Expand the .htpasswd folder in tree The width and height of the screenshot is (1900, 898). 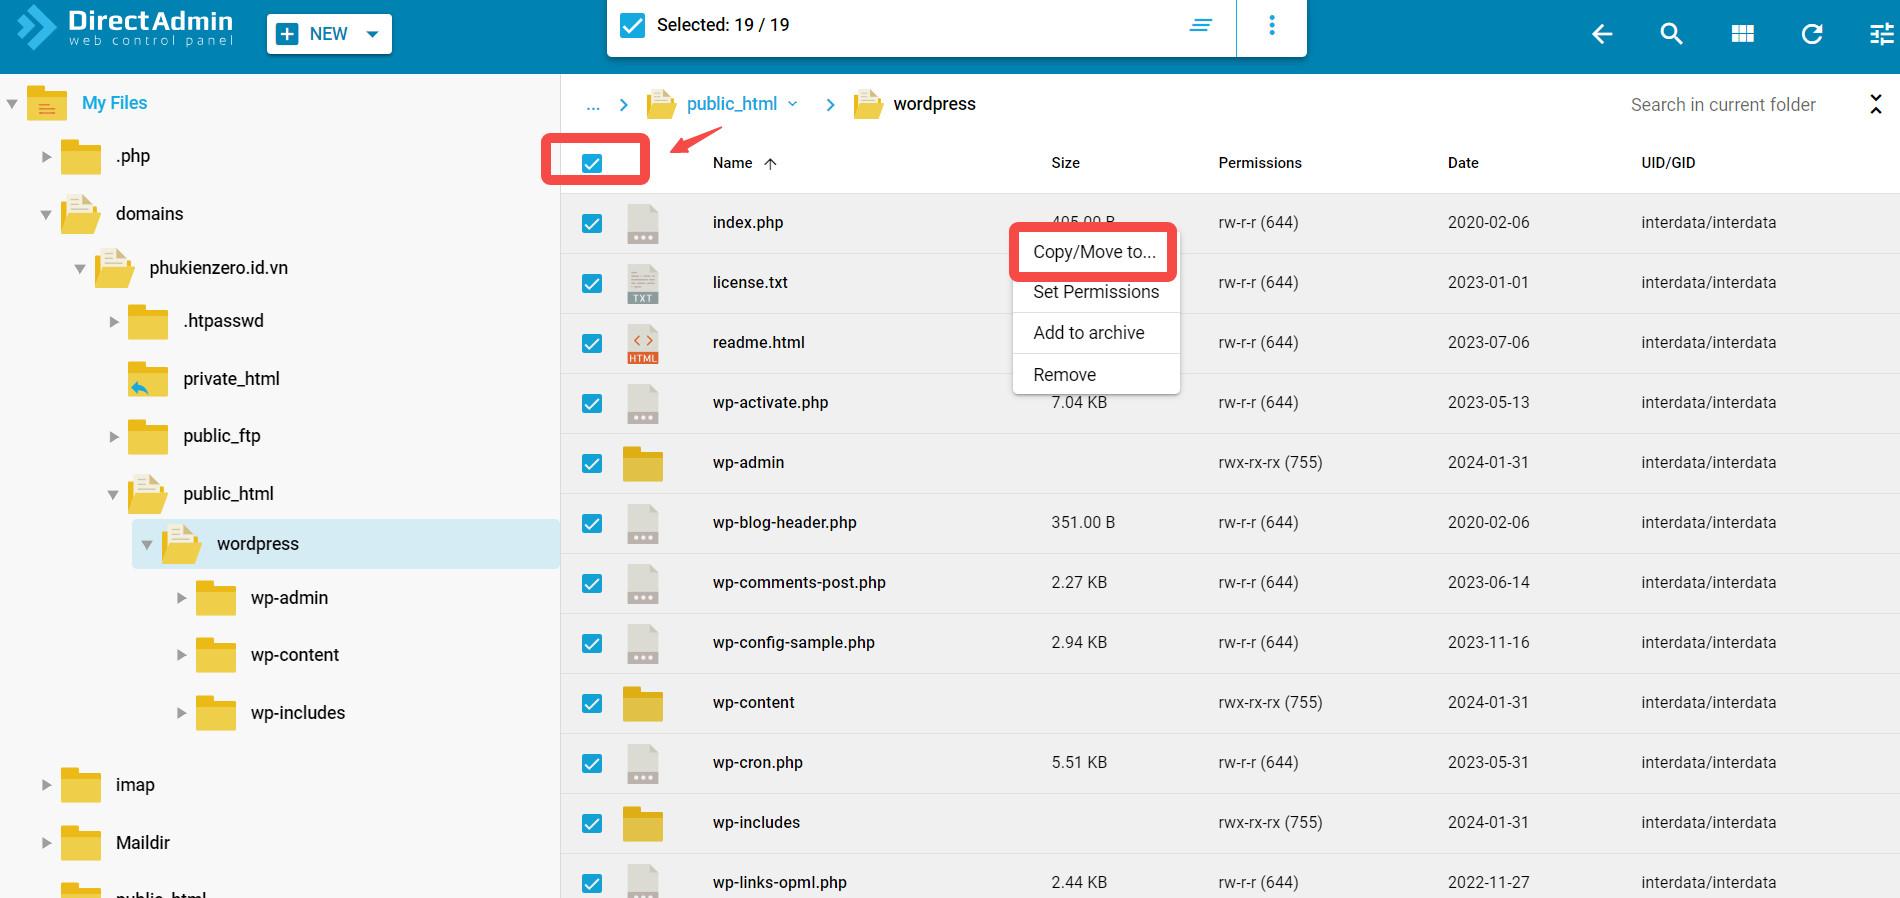[114, 322]
